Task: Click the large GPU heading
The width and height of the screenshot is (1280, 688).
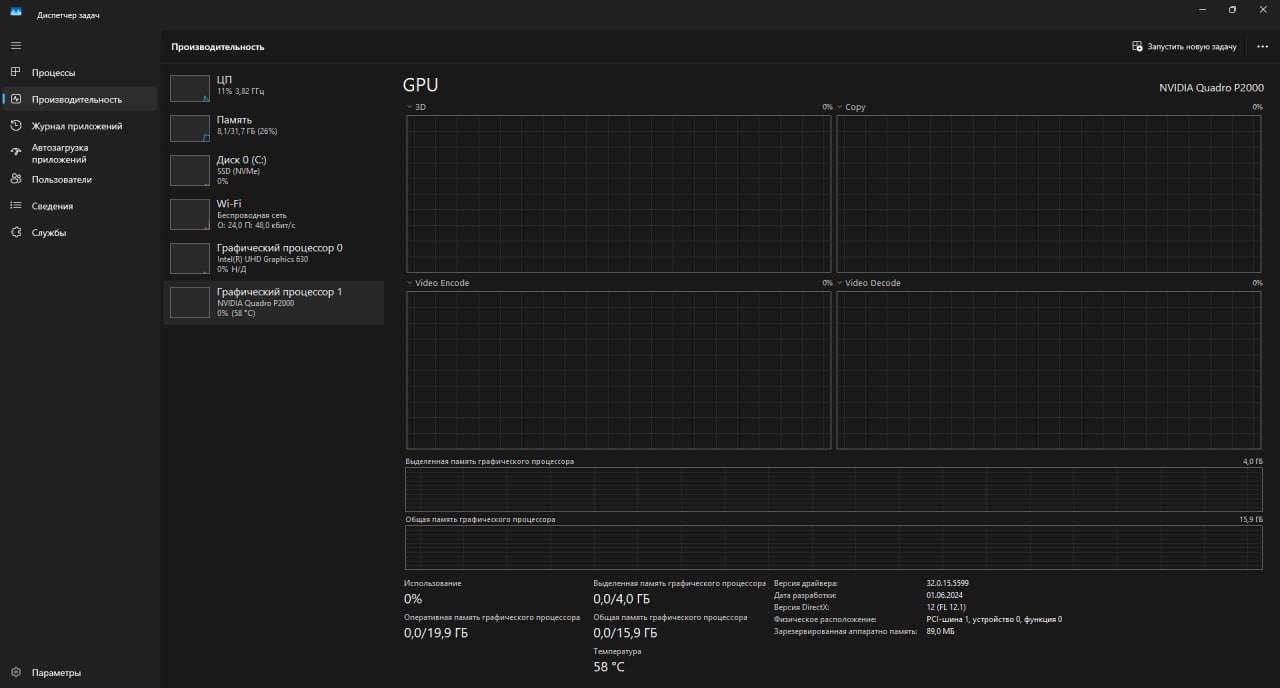Action: [420, 86]
